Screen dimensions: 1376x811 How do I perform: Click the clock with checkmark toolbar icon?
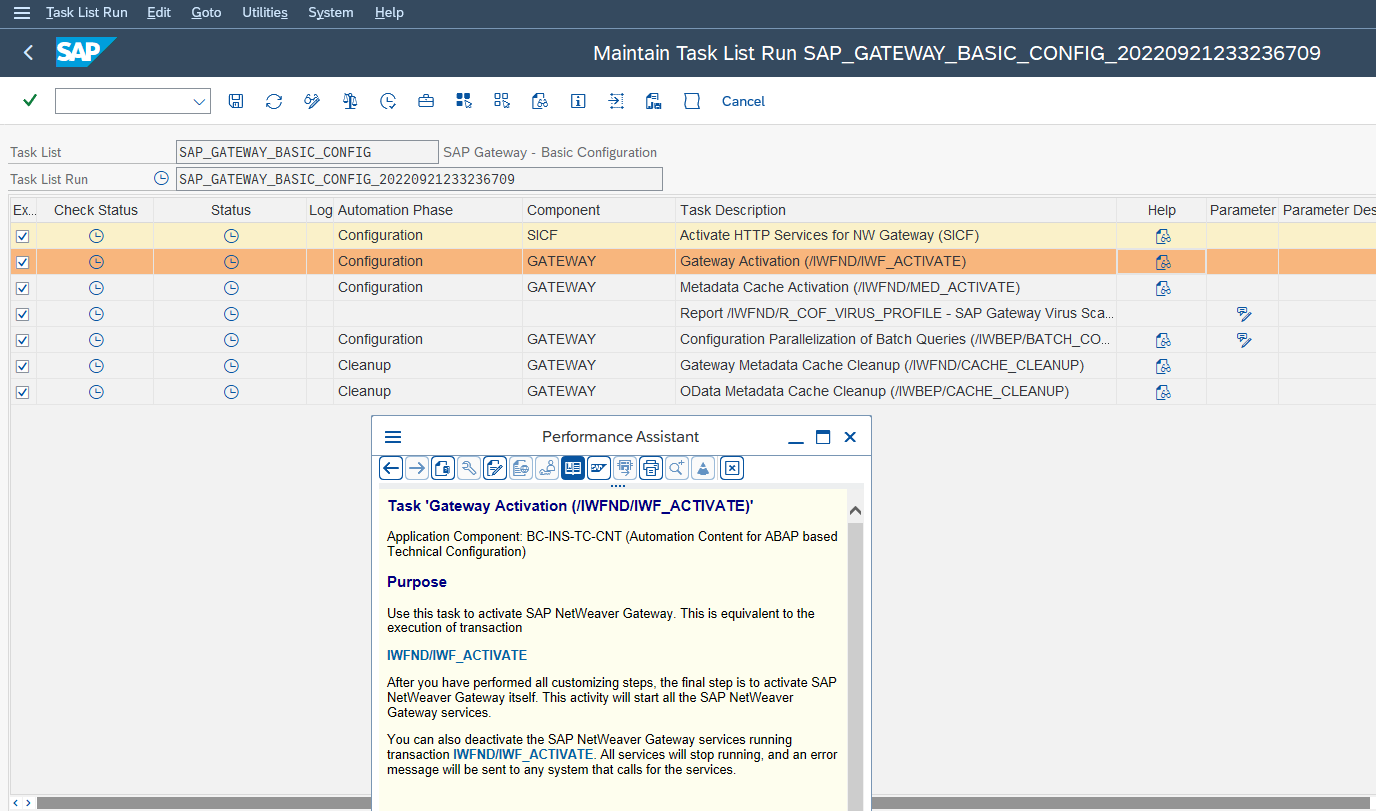click(388, 101)
